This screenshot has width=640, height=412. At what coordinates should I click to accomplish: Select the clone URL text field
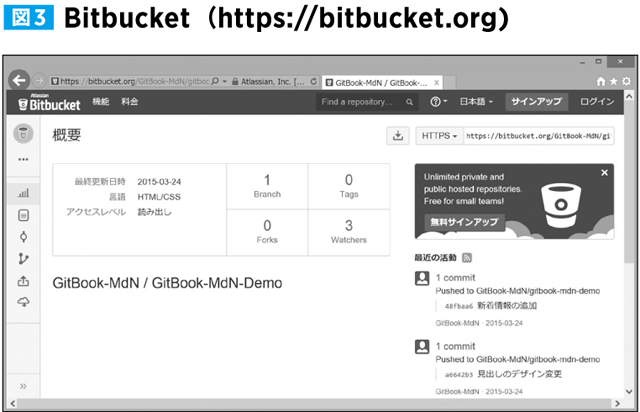click(539, 136)
